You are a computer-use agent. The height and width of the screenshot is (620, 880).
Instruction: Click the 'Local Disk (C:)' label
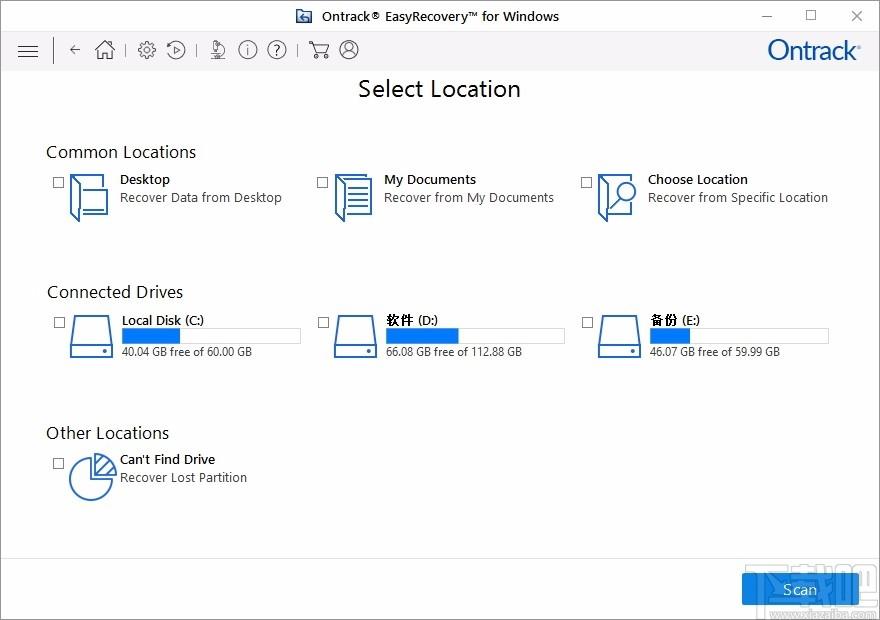(x=163, y=320)
